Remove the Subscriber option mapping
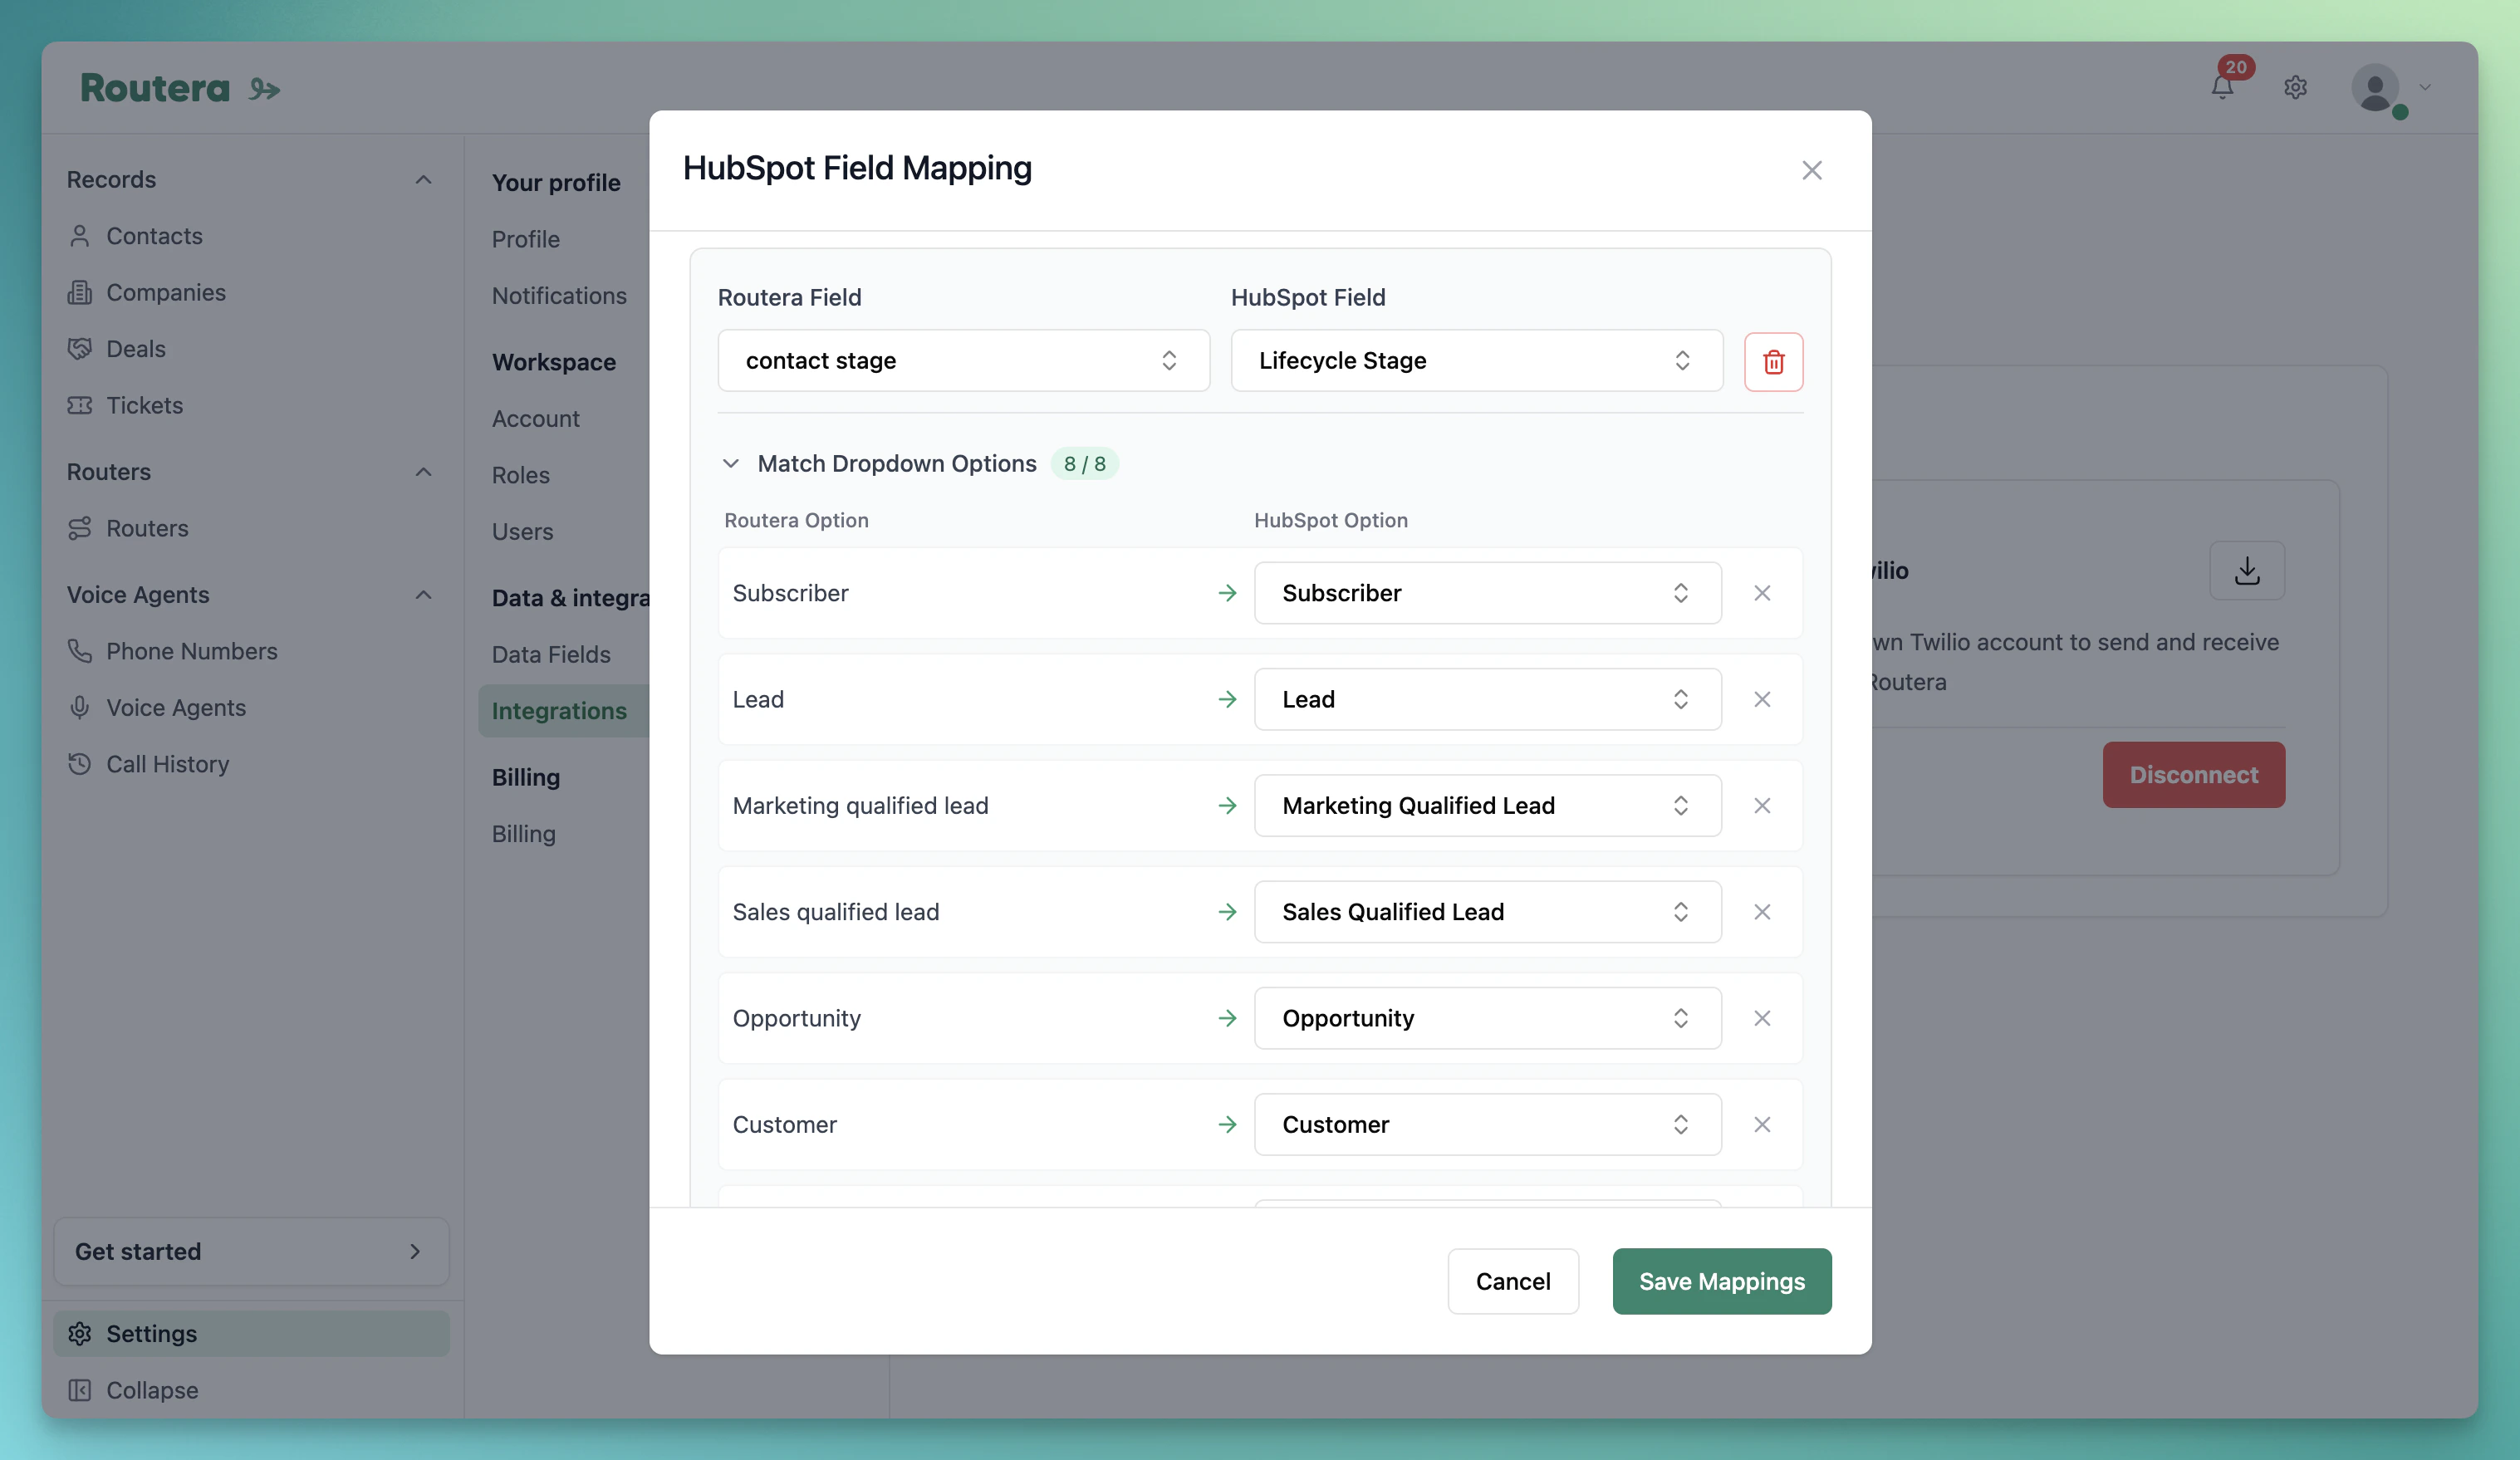 tap(1762, 593)
